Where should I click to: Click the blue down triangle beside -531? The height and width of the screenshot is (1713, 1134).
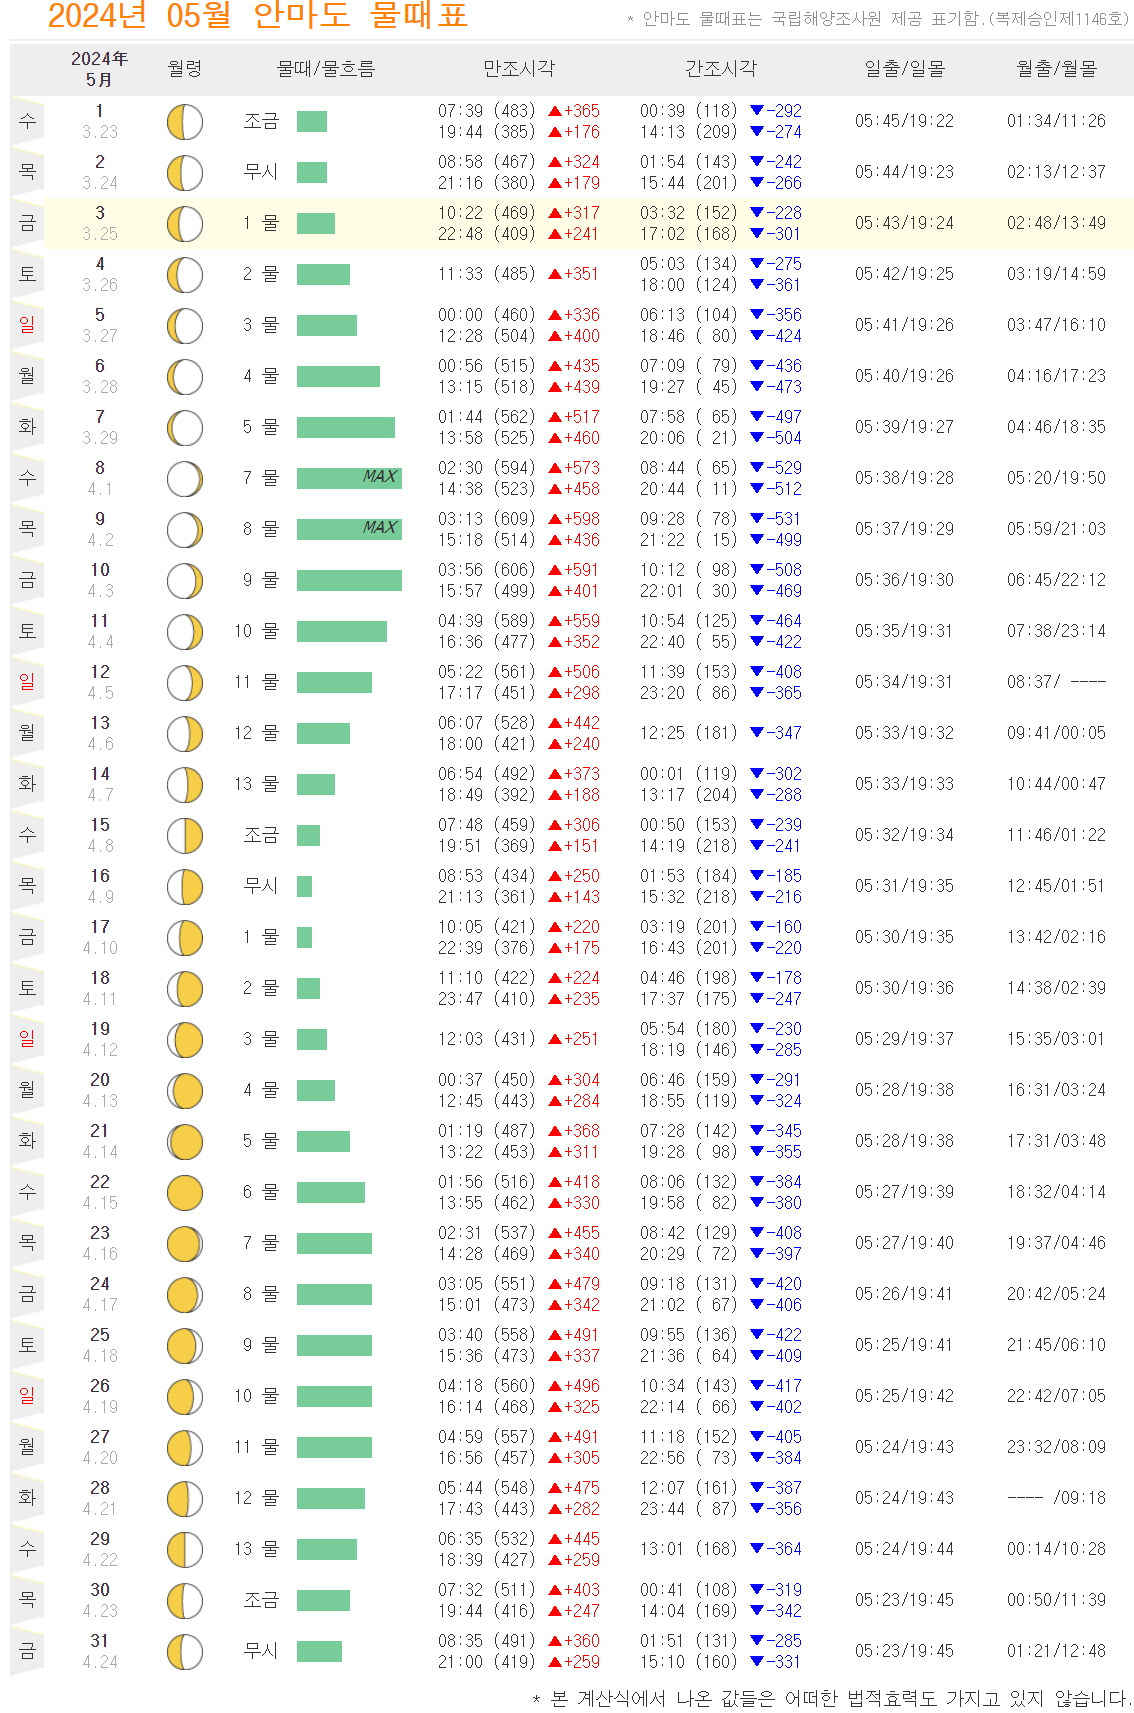coord(757,519)
